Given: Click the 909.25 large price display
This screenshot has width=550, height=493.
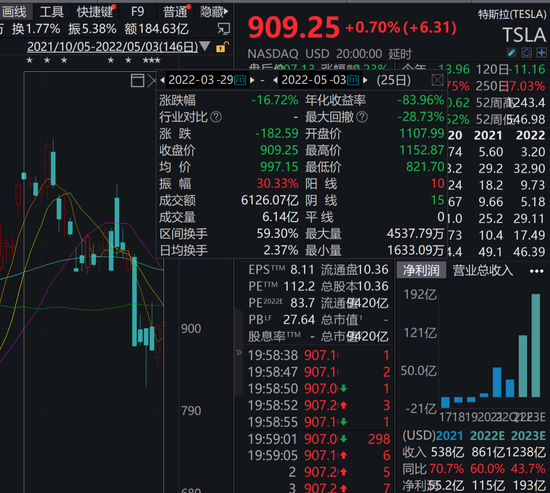Looking at the screenshot, I should pos(294,27).
